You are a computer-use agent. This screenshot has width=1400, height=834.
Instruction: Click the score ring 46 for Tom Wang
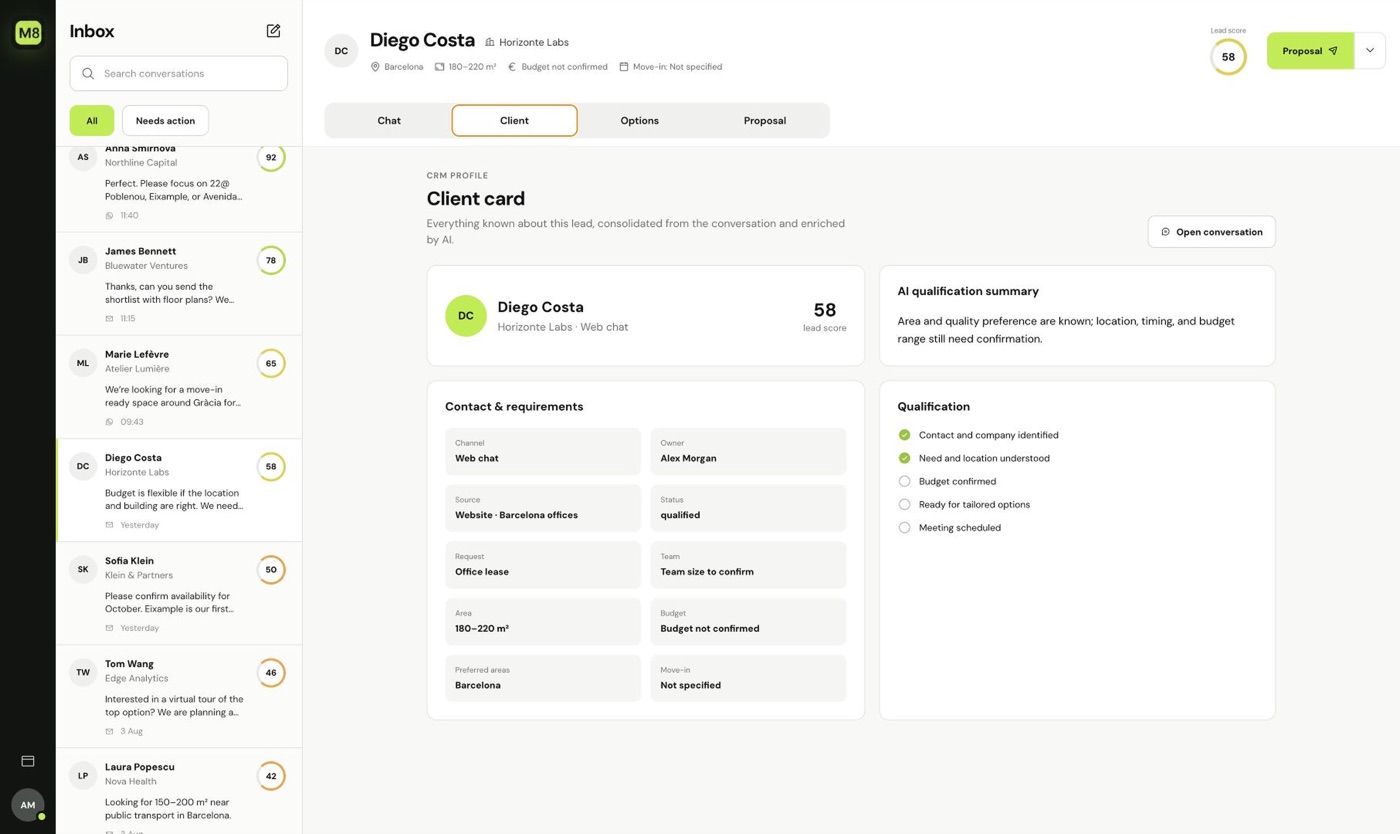pyautogui.click(x=270, y=673)
